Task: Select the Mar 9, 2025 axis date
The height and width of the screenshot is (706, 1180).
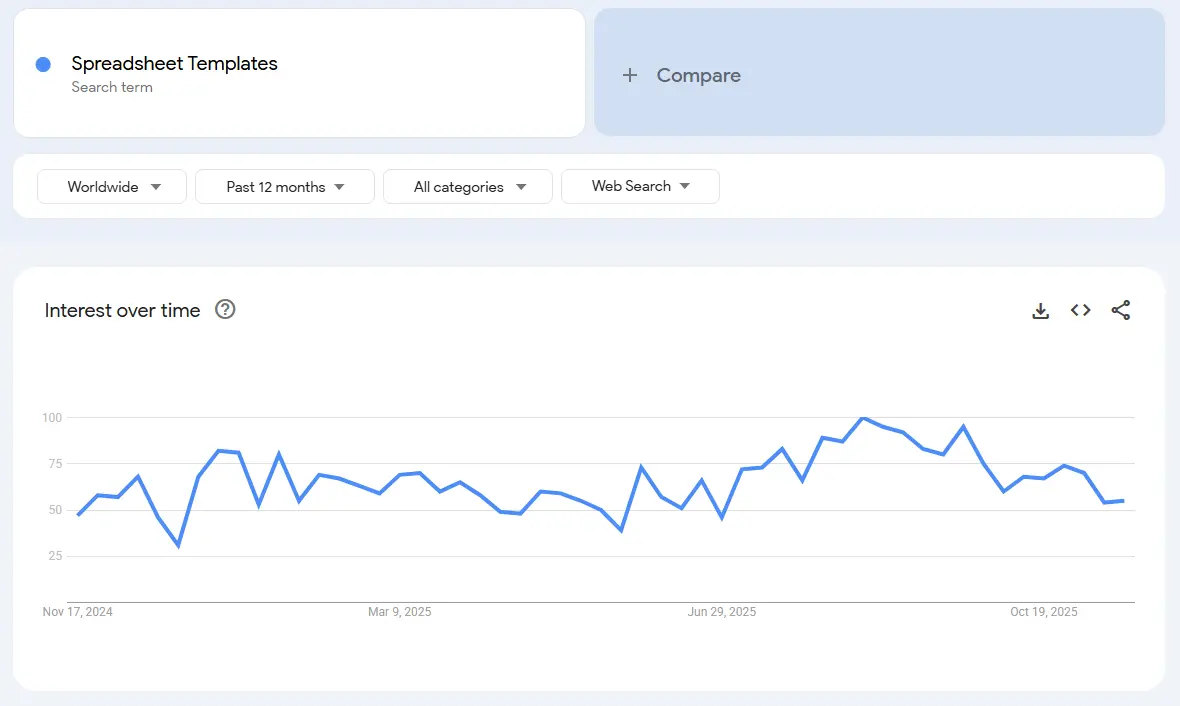Action: [400, 612]
